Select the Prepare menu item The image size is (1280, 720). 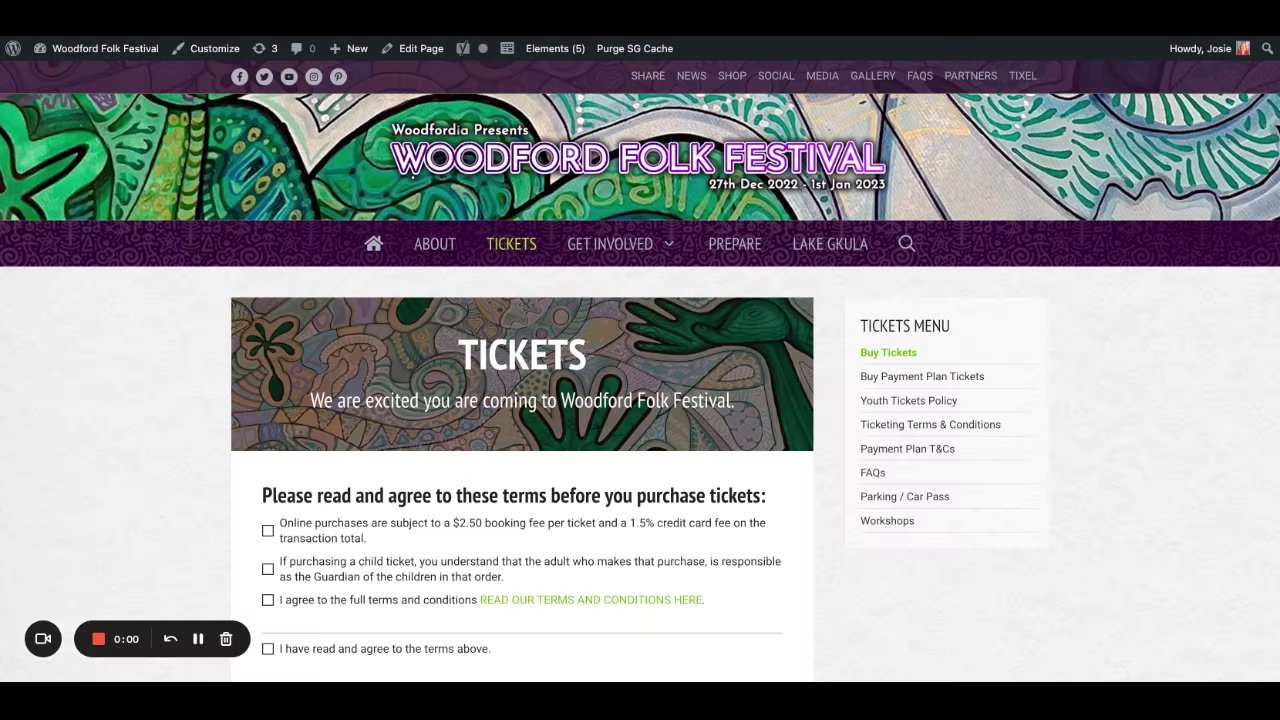(735, 244)
